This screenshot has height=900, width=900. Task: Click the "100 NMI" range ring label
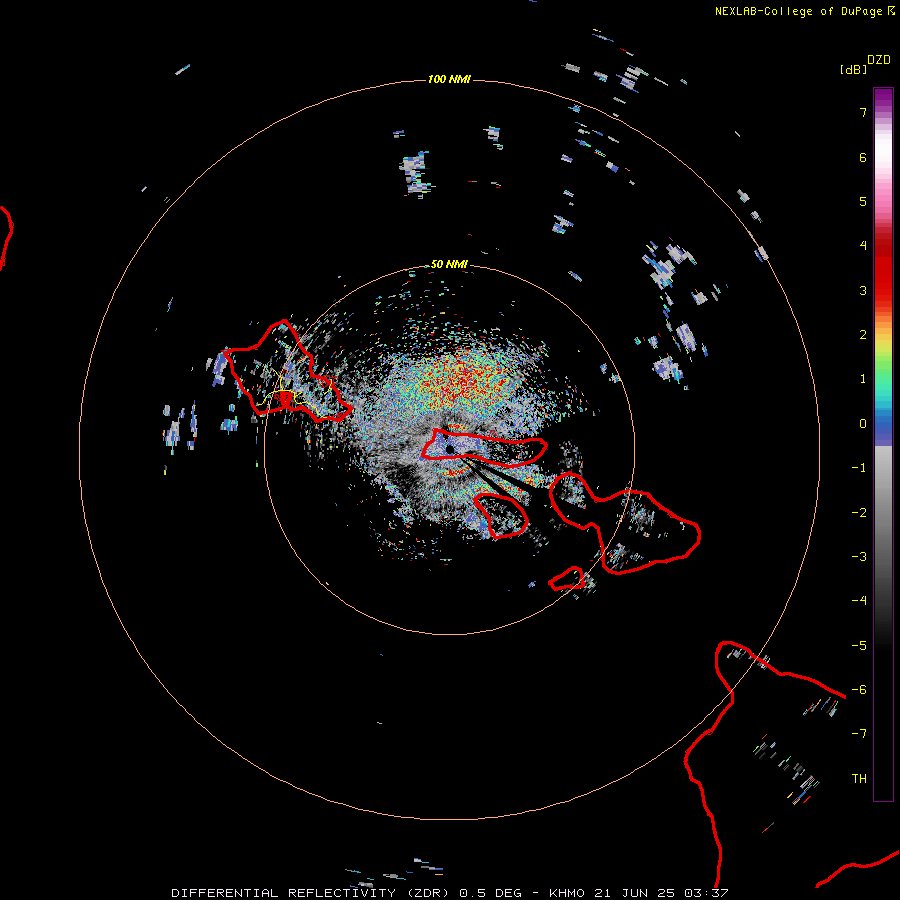click(x=449, y=79)
